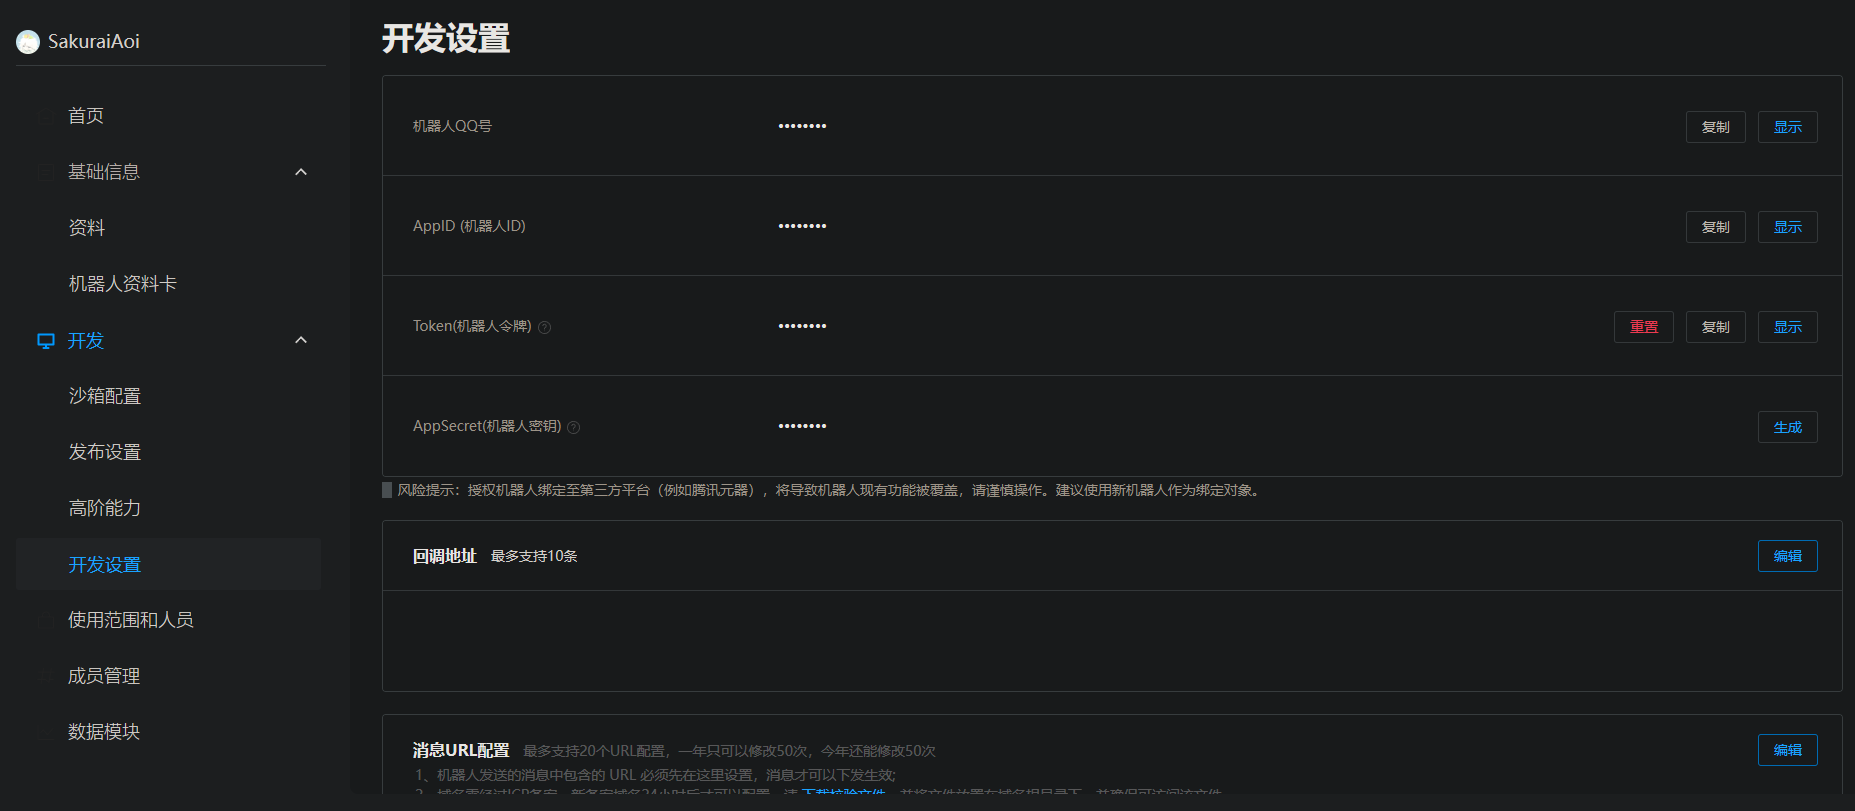
Task: Go to 发布设置 in the sidebar
Action: tap(105, 452)
